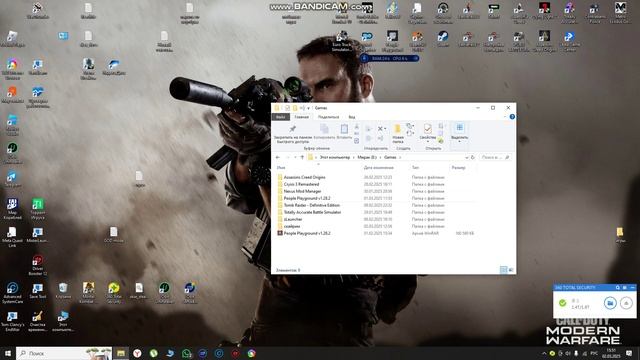Show hidden tray icons chevron
The image size is (640, 360).
tap(544, 353)
